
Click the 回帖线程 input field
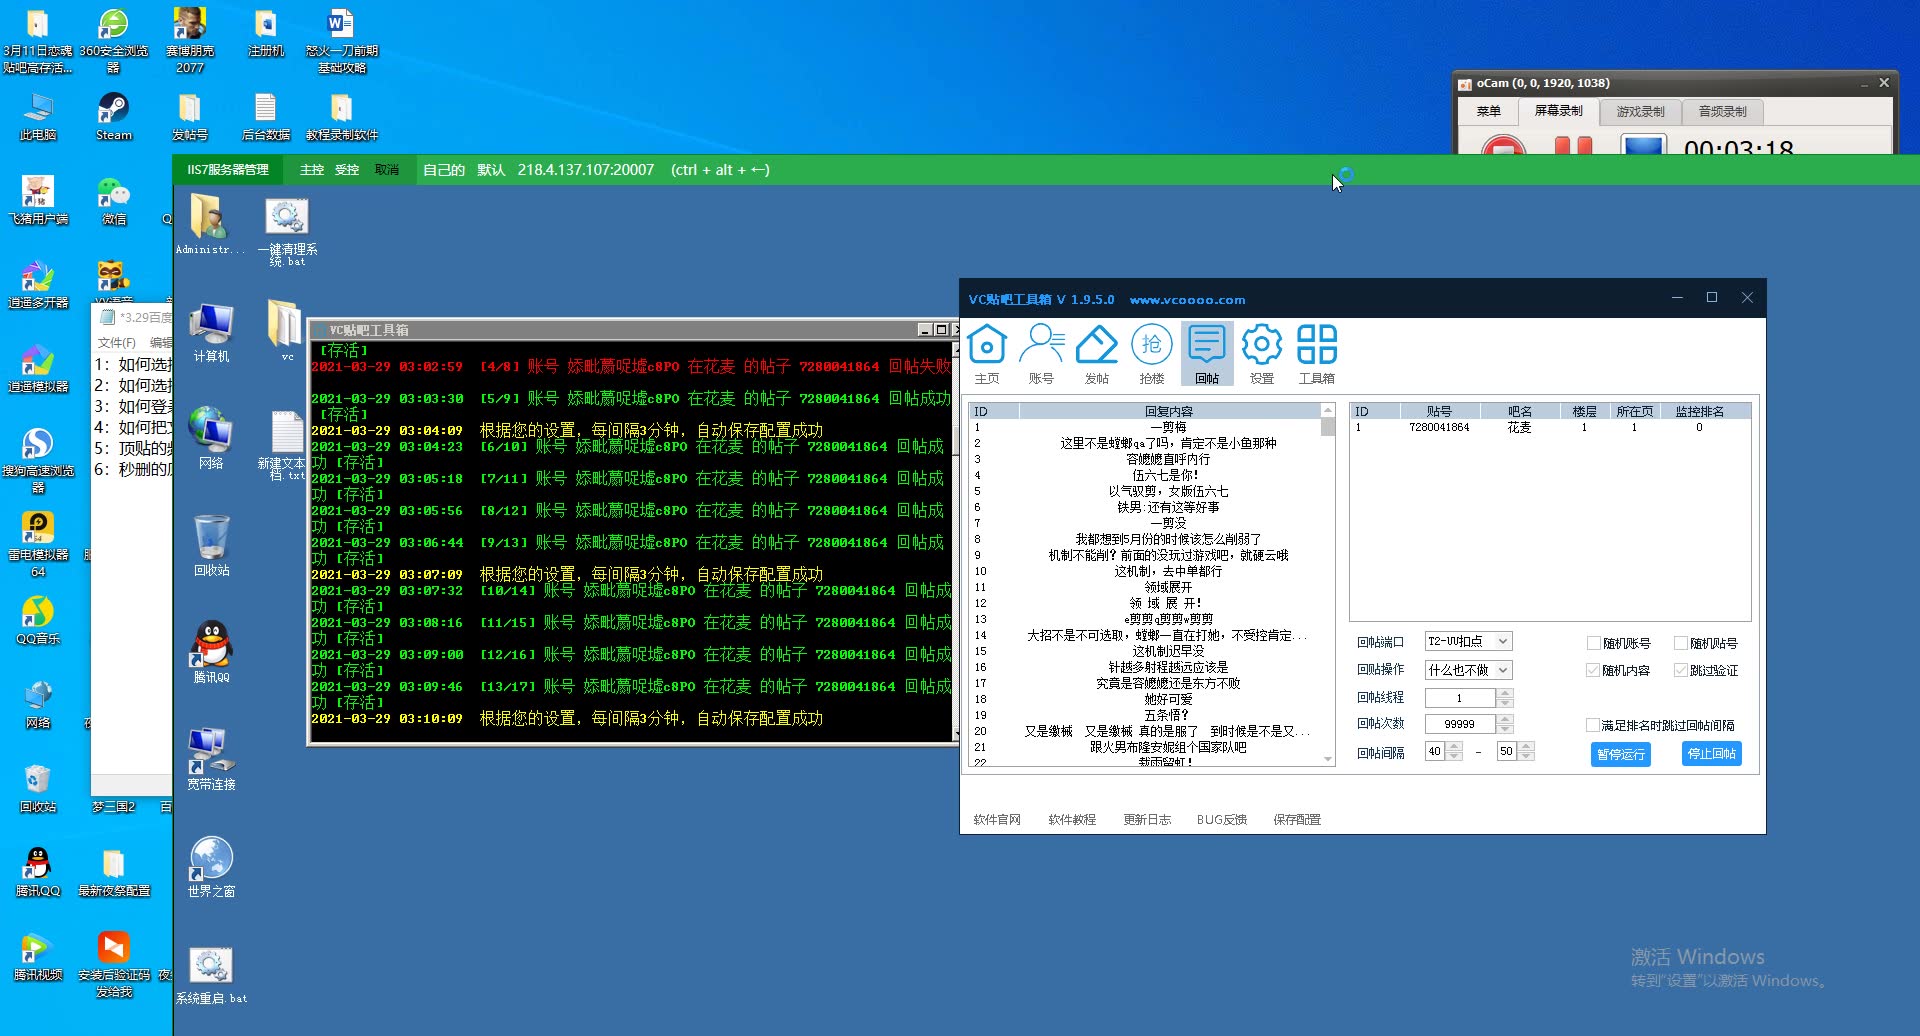[1459, 698]
